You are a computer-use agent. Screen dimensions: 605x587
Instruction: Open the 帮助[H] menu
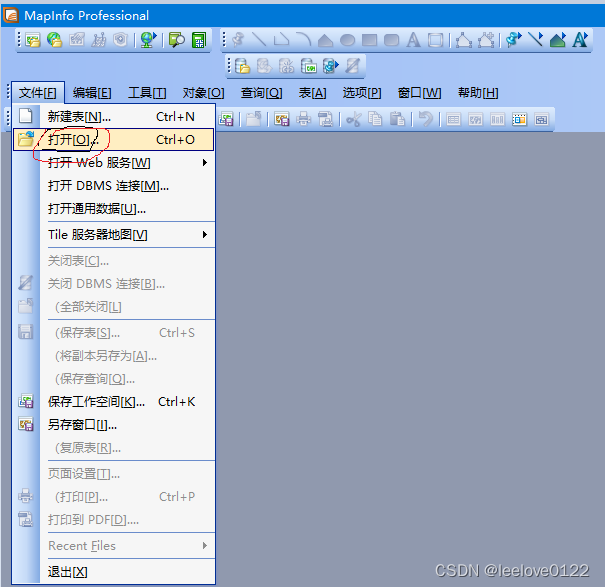pyautogui.click(x=478, y=93)
